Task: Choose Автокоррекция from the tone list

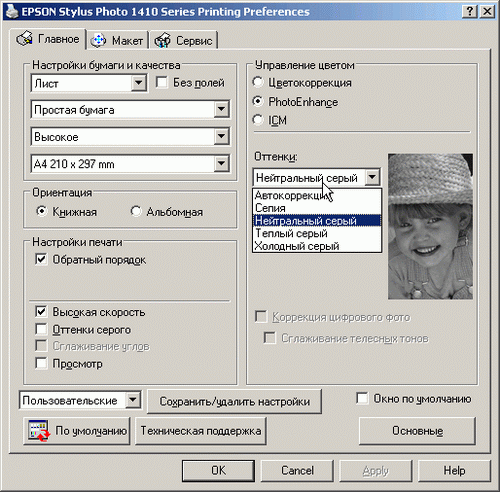Action: point(317,195)
